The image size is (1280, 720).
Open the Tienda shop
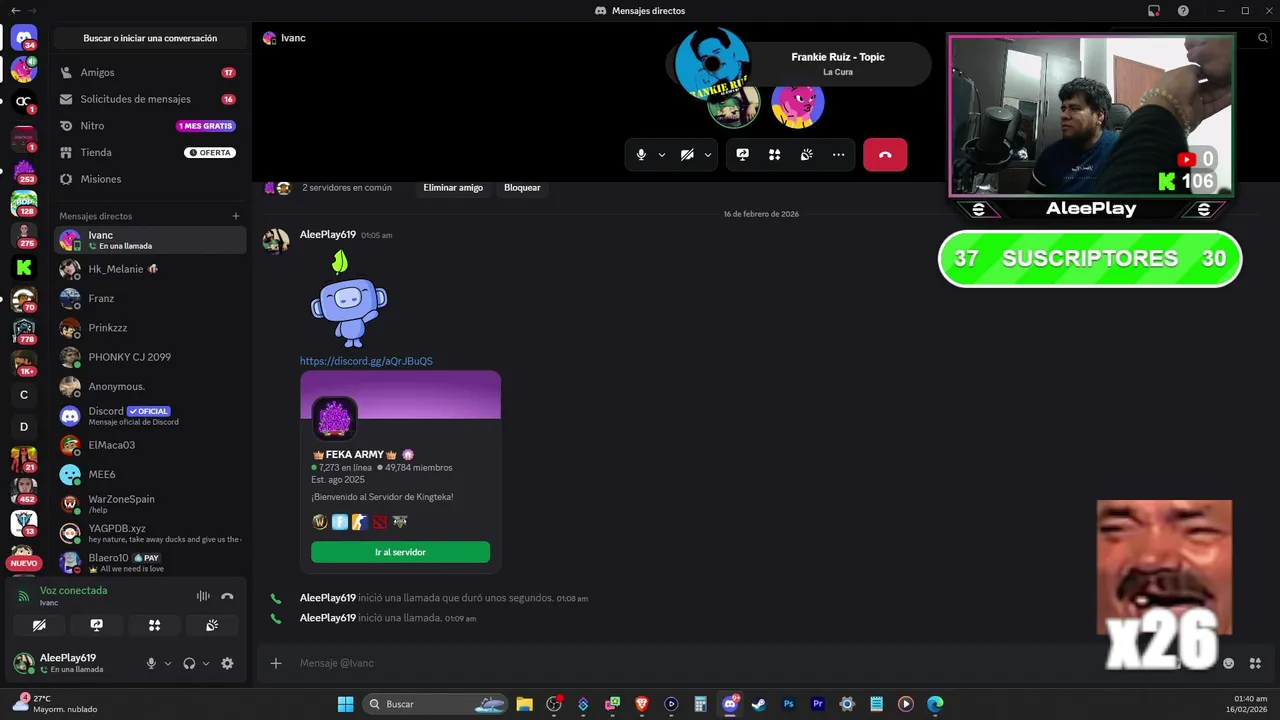coord(150,153)
